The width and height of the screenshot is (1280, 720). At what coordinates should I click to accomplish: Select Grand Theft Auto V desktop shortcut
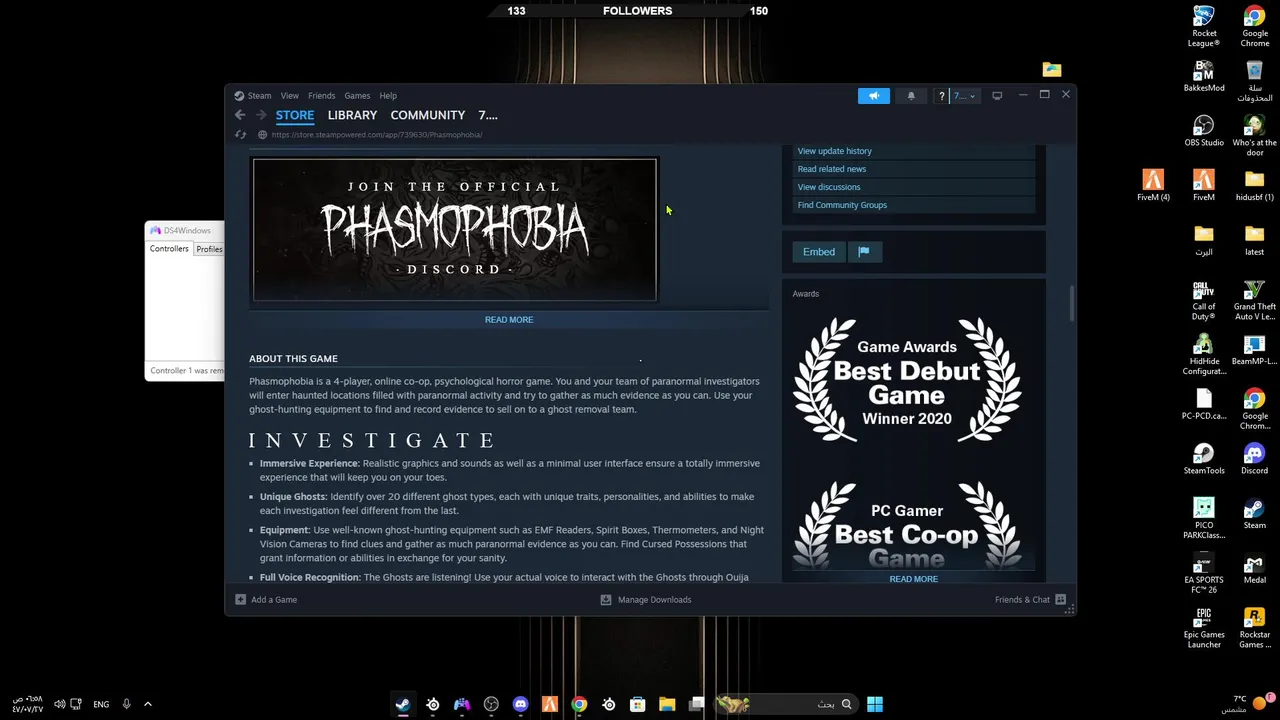click(1255, 300)
